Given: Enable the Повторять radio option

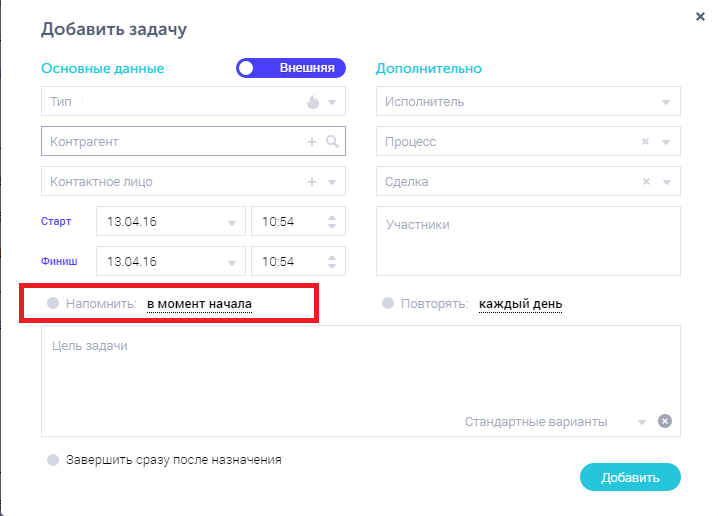Looking at the screenshot, I should (x=388, y=303).
